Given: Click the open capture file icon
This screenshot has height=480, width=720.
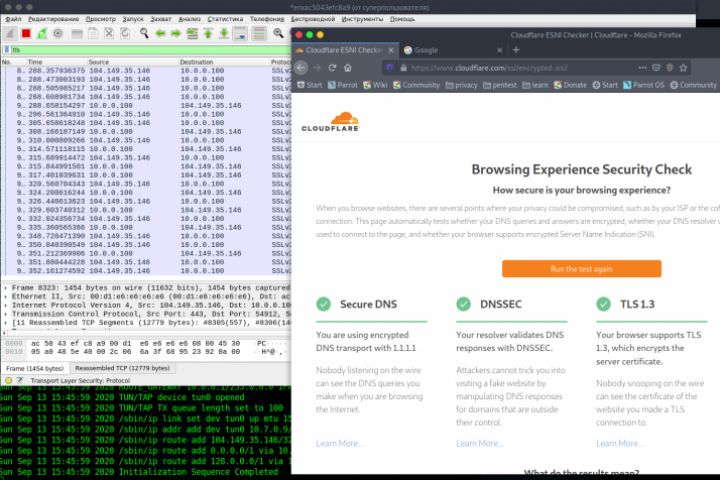Looking at the screenshot, I should pyautogui.click(x=77, y=34).
